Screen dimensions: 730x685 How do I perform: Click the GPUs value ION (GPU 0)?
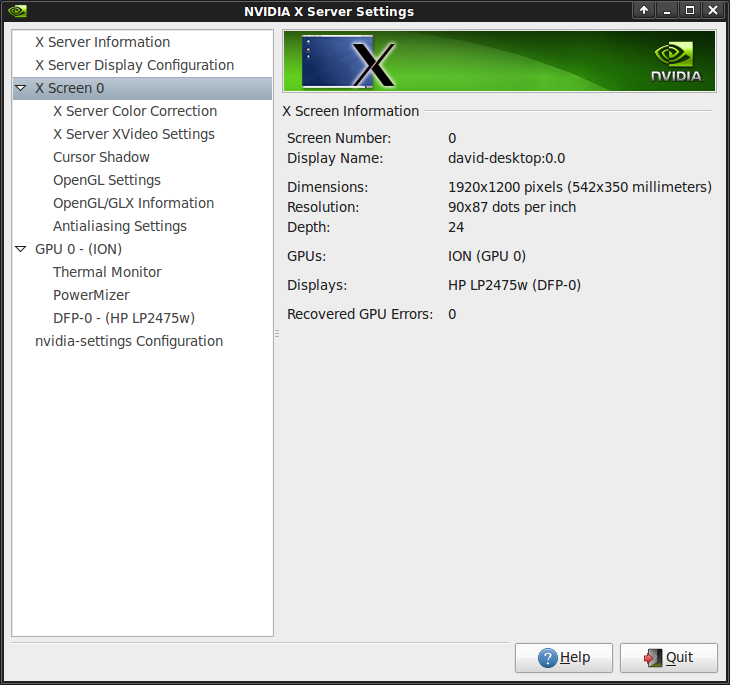(487, 256)
